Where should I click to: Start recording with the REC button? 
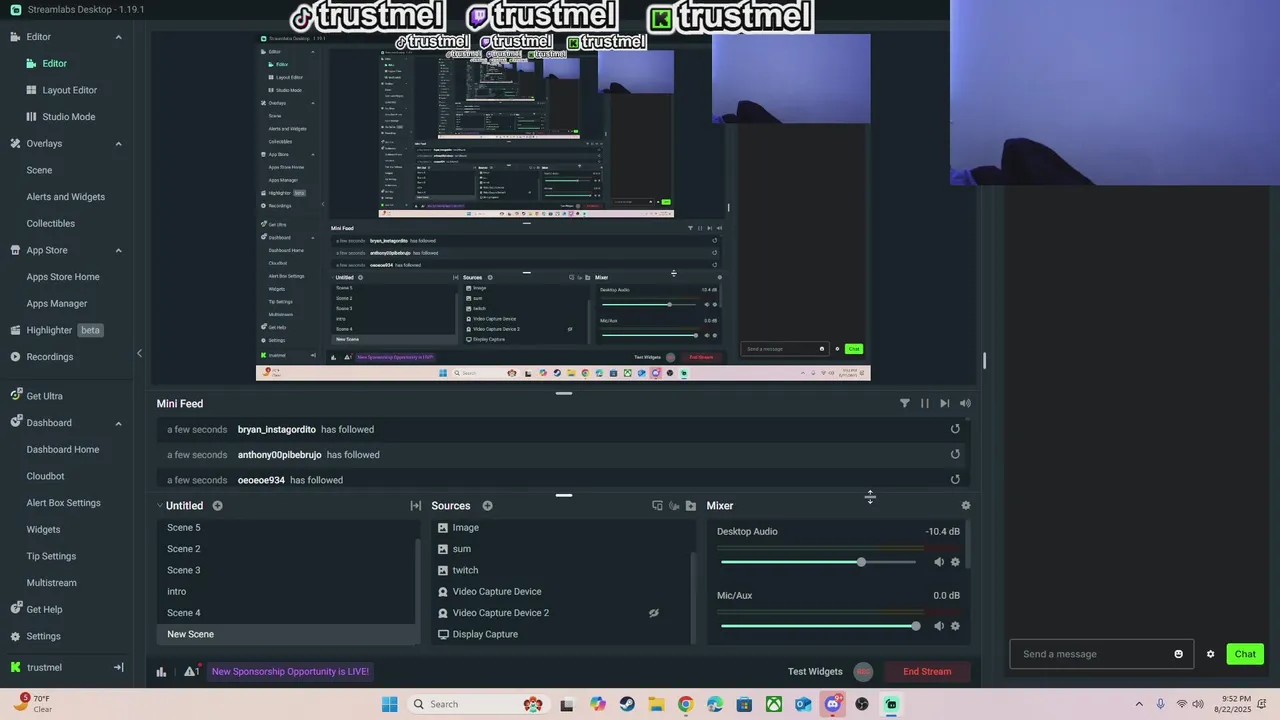(864, 672)
